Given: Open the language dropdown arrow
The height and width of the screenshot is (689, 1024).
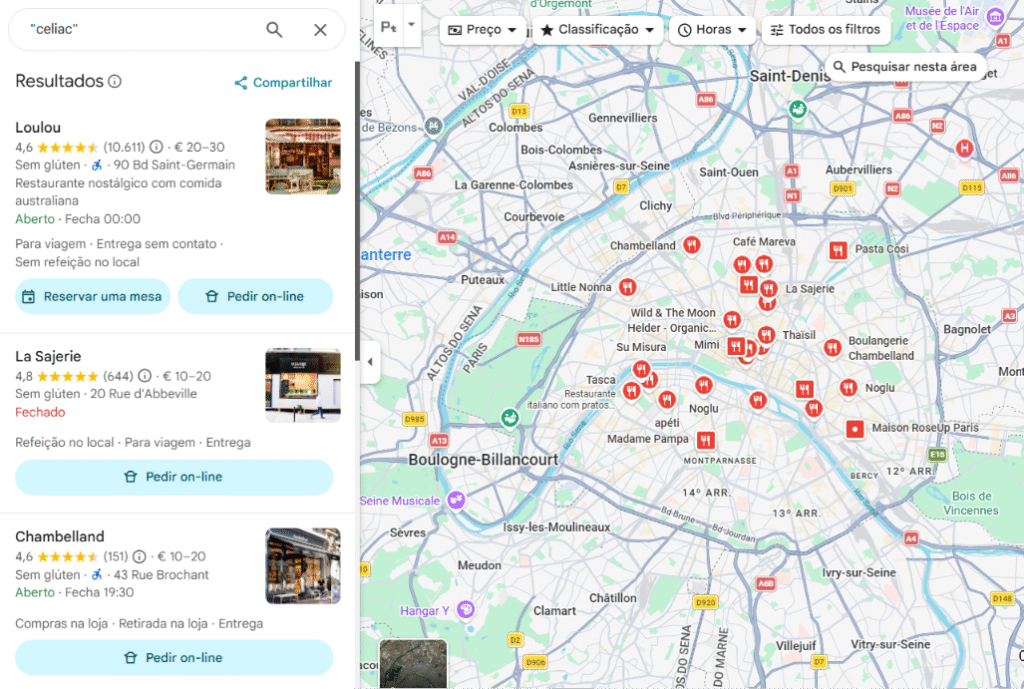Looking at the screenshot, I should 412,24.
